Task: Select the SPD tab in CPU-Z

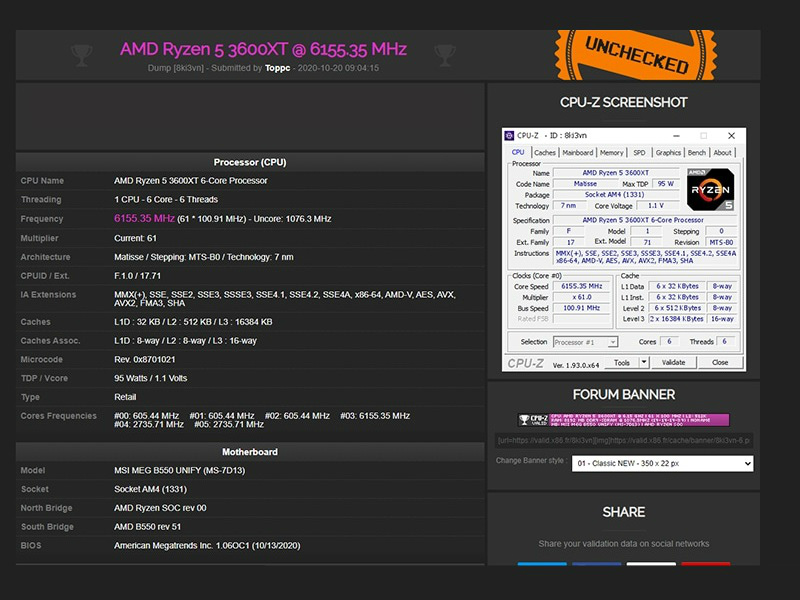Action: (639, 153)
